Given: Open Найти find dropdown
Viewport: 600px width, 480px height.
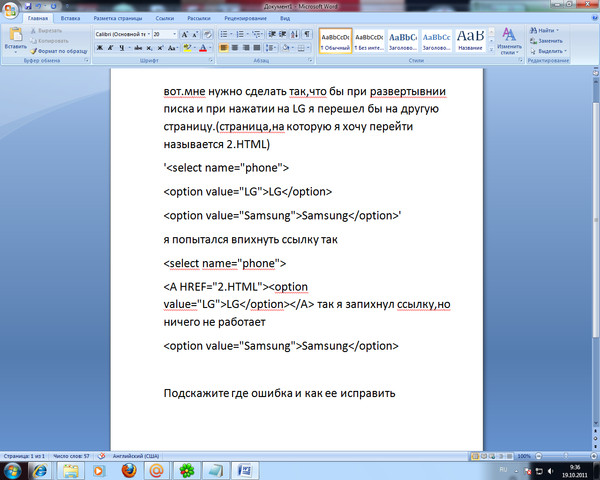Looking at the screenshot, I should (x=558, y=30).
